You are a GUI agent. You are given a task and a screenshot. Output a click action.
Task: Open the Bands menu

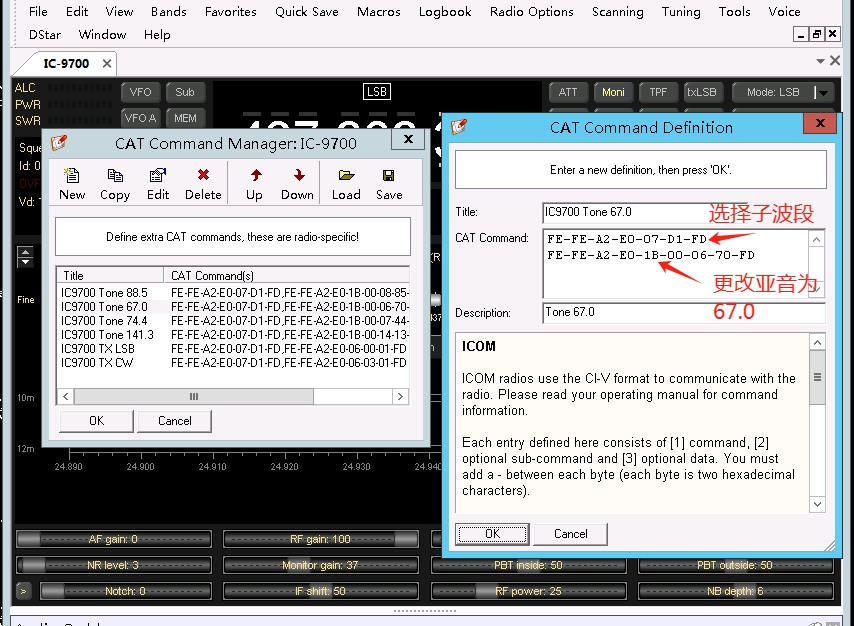pos(169,11)
